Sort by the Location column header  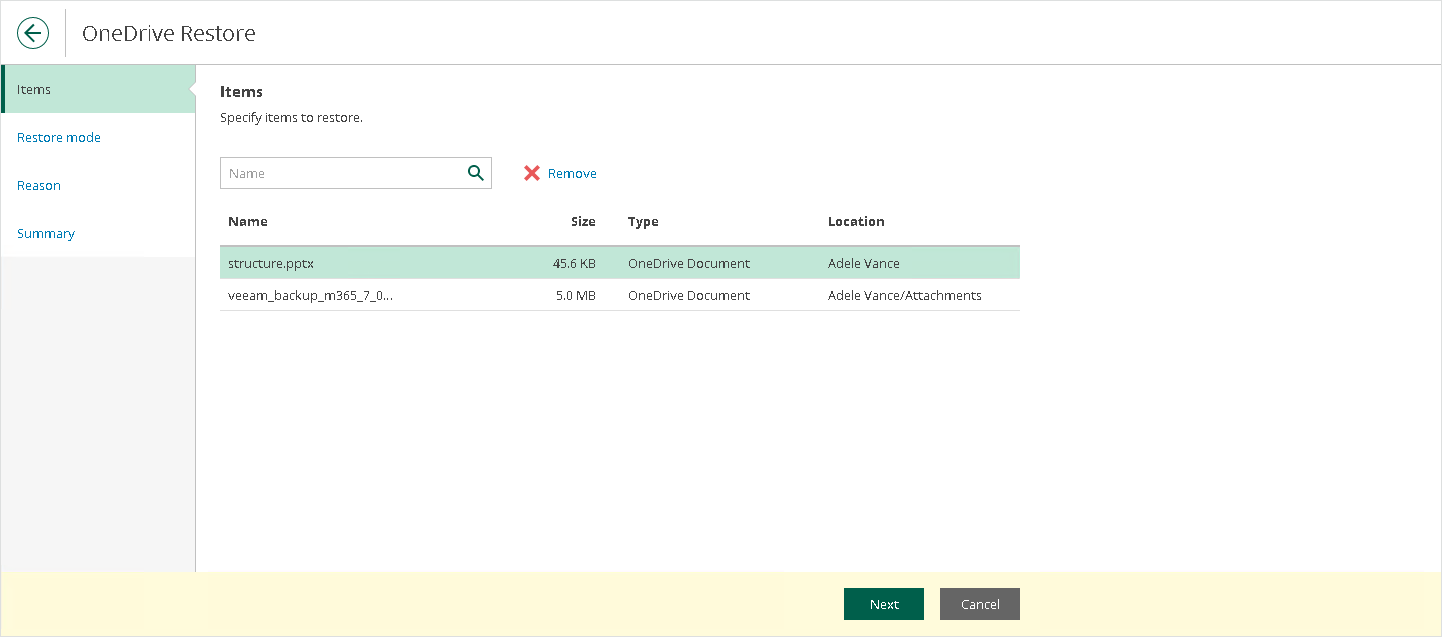[856, 221]
